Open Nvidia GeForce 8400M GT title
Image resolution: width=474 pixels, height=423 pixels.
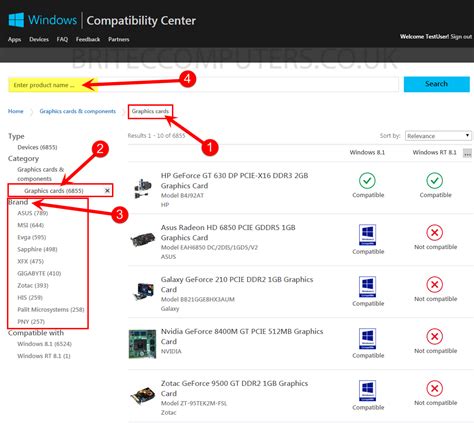tap(242, 336)
